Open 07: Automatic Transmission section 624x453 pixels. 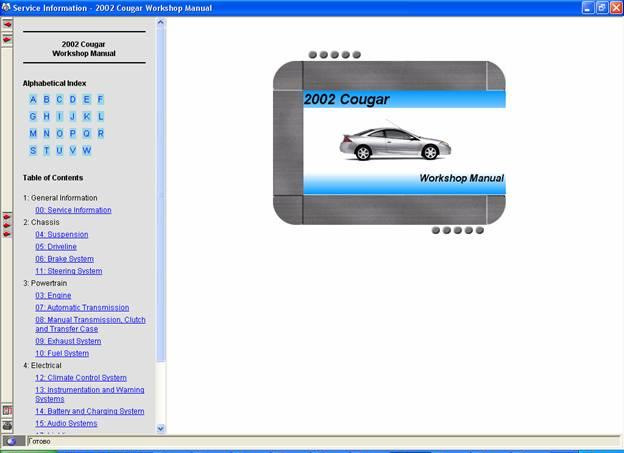point(82,308)
